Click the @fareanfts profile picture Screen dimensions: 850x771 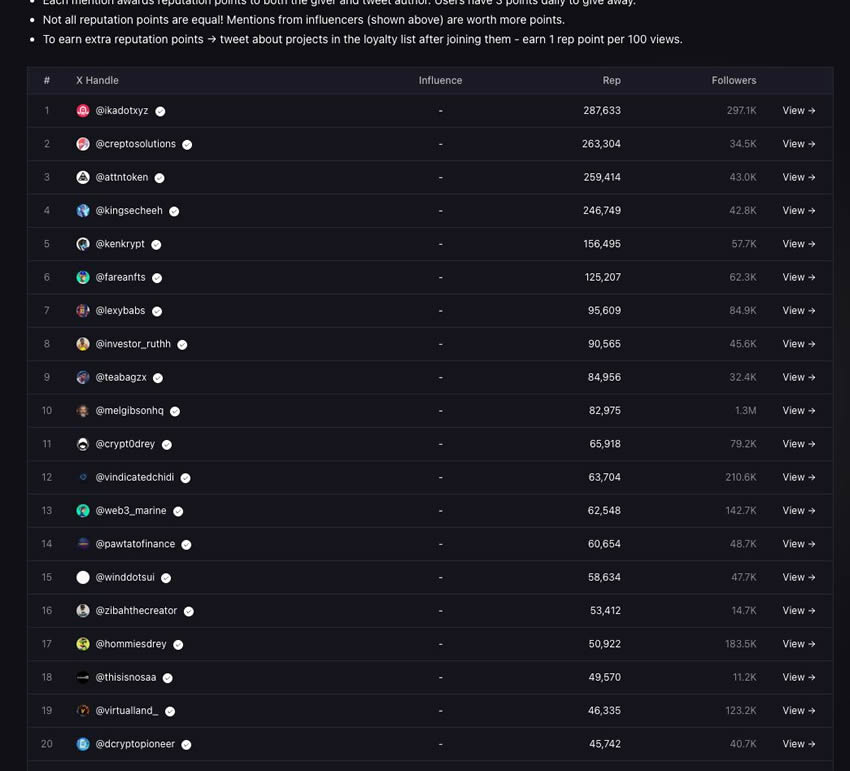tap(83, 278)
